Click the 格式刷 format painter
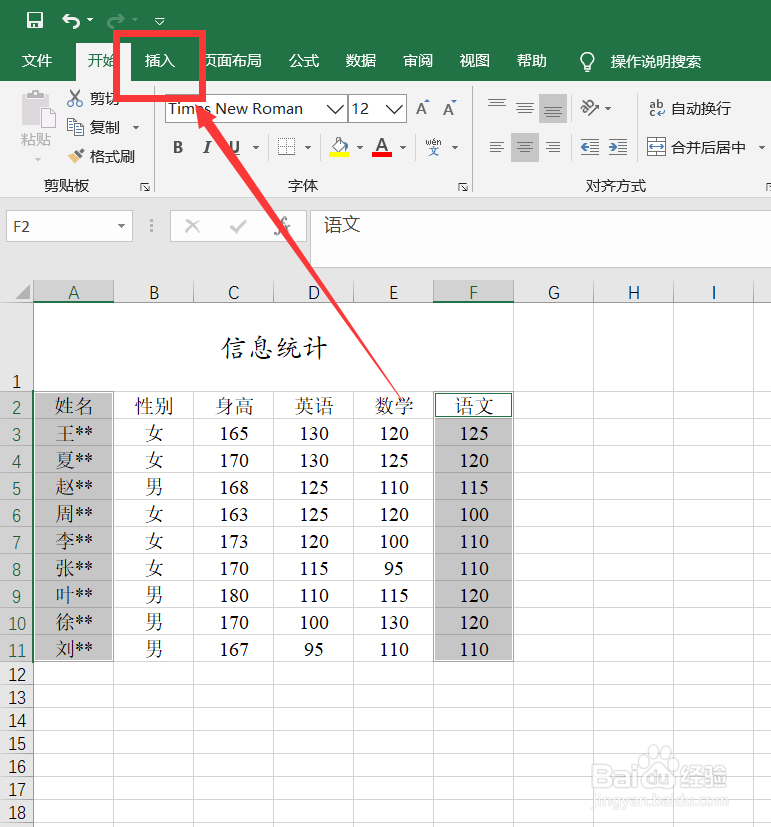Viewport: 771px width, 827px height. 101,156
